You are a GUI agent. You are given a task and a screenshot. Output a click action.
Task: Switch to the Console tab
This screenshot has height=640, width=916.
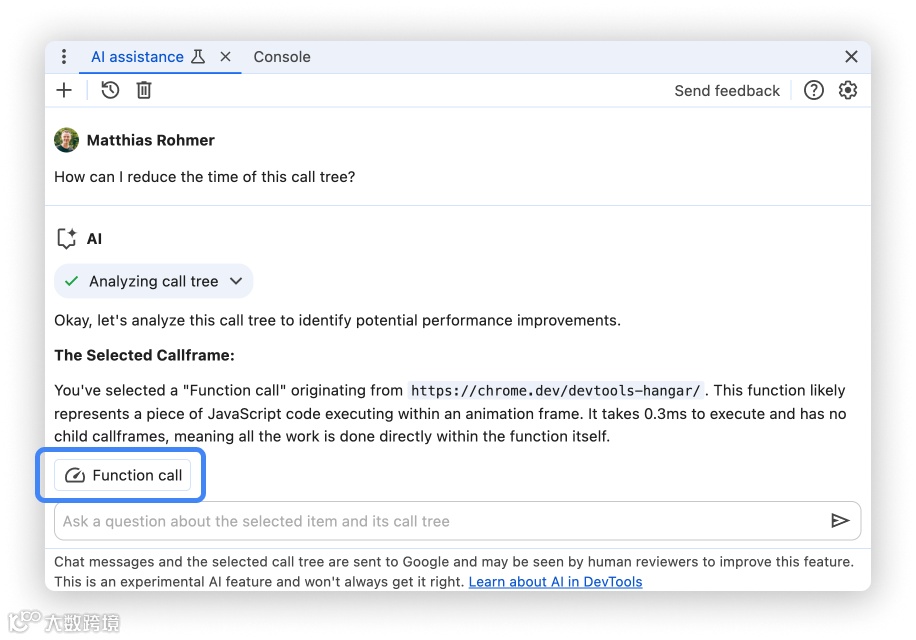tap(282, 57)
